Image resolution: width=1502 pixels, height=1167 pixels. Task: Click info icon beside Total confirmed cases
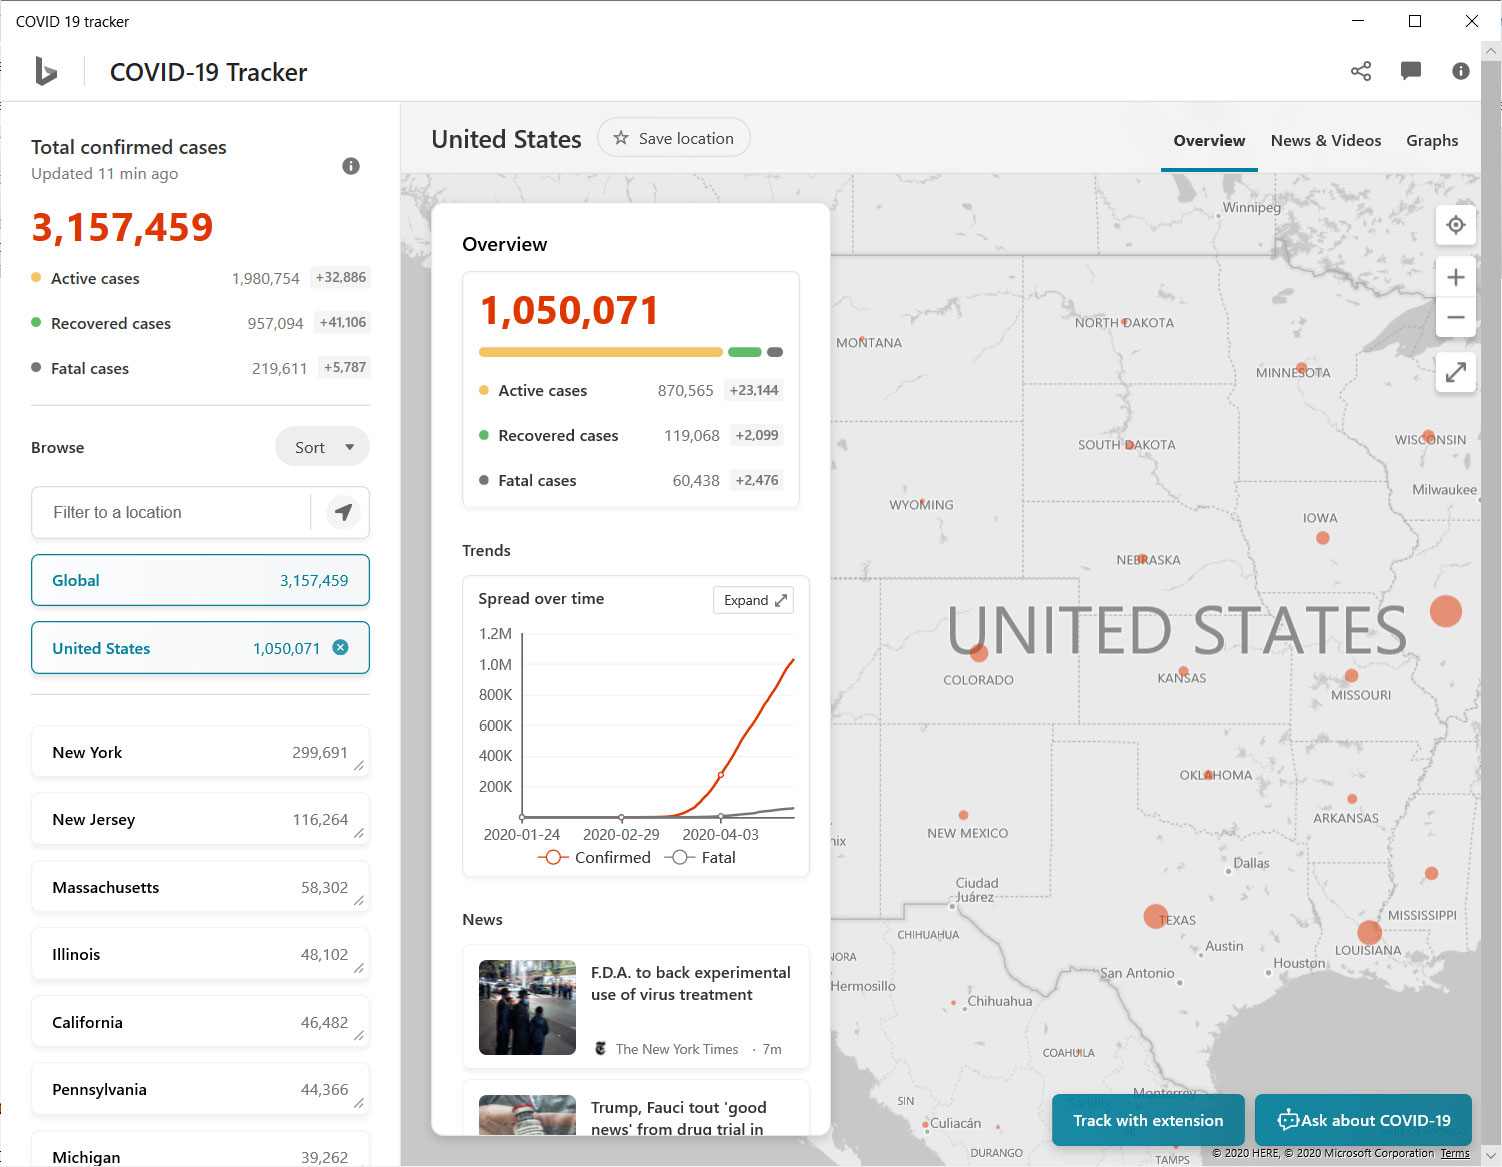(x=351, y=166)
